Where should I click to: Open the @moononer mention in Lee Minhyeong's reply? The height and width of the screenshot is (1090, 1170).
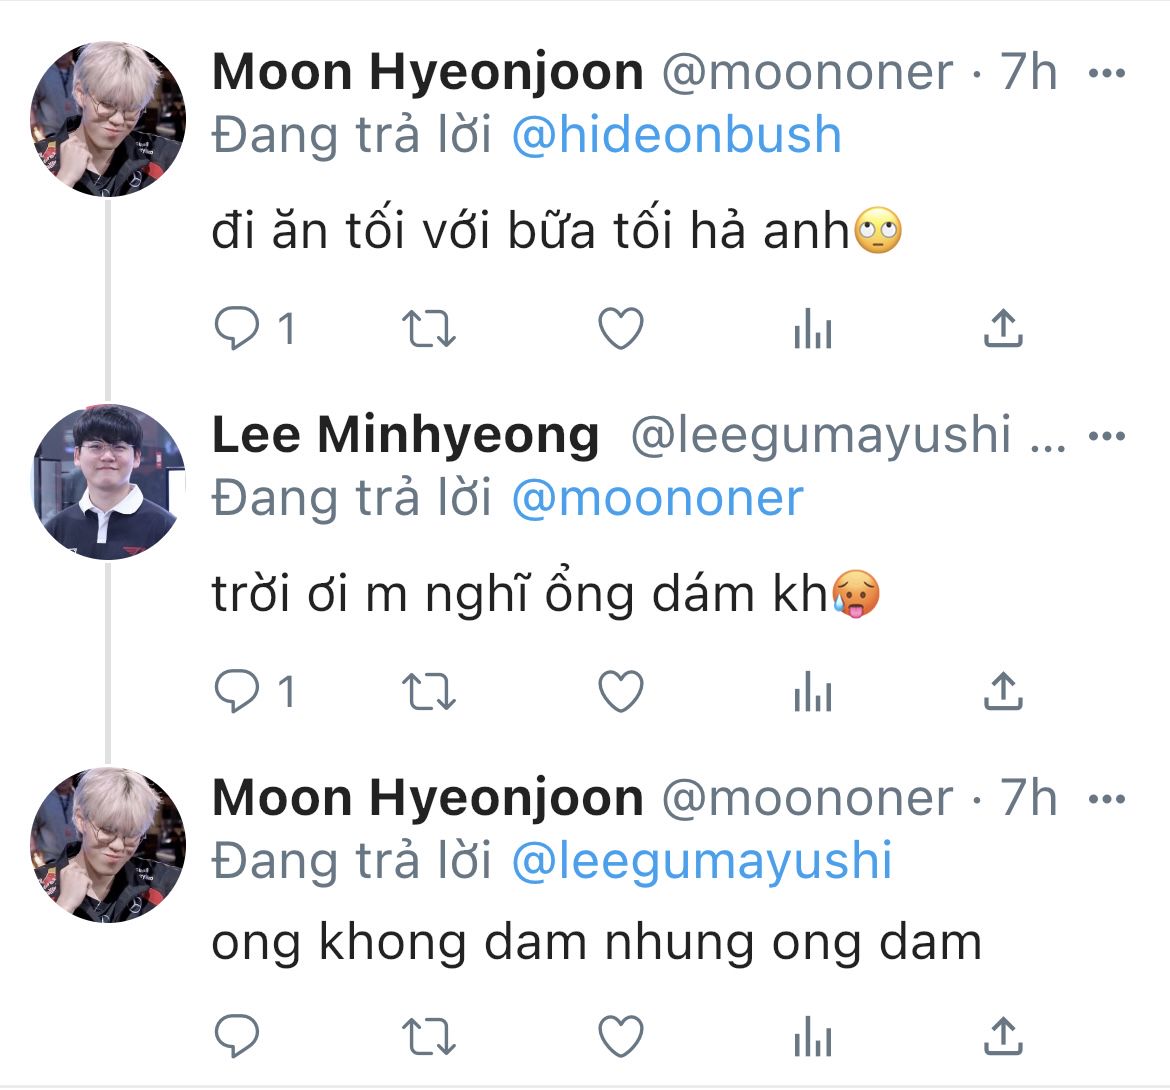pyautogui.click(x=657, y=498)
